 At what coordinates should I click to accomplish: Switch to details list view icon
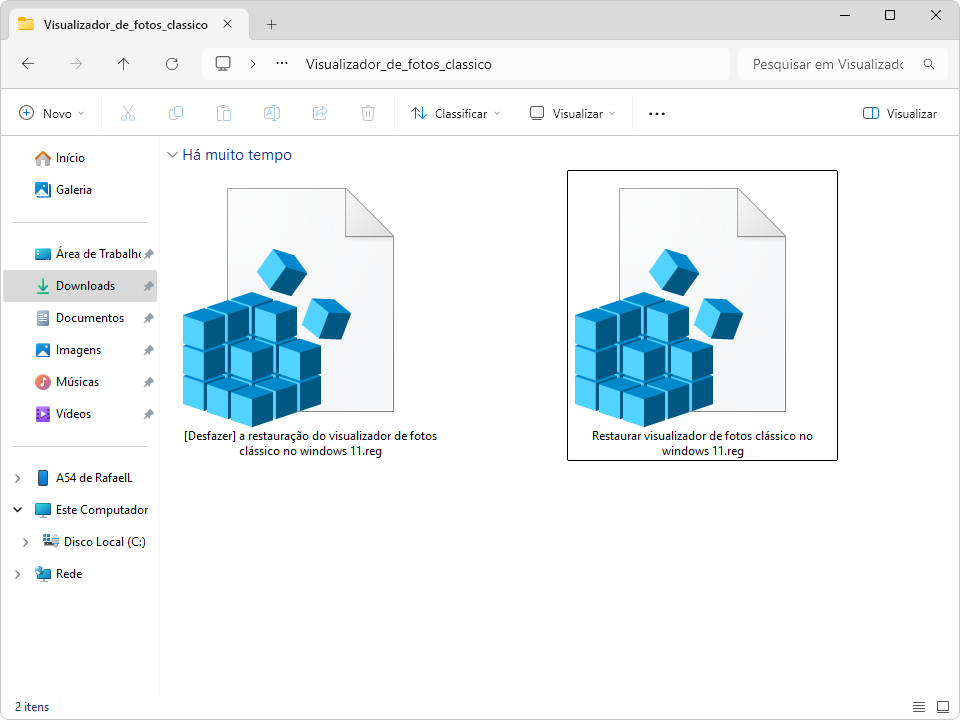[919, 707]
